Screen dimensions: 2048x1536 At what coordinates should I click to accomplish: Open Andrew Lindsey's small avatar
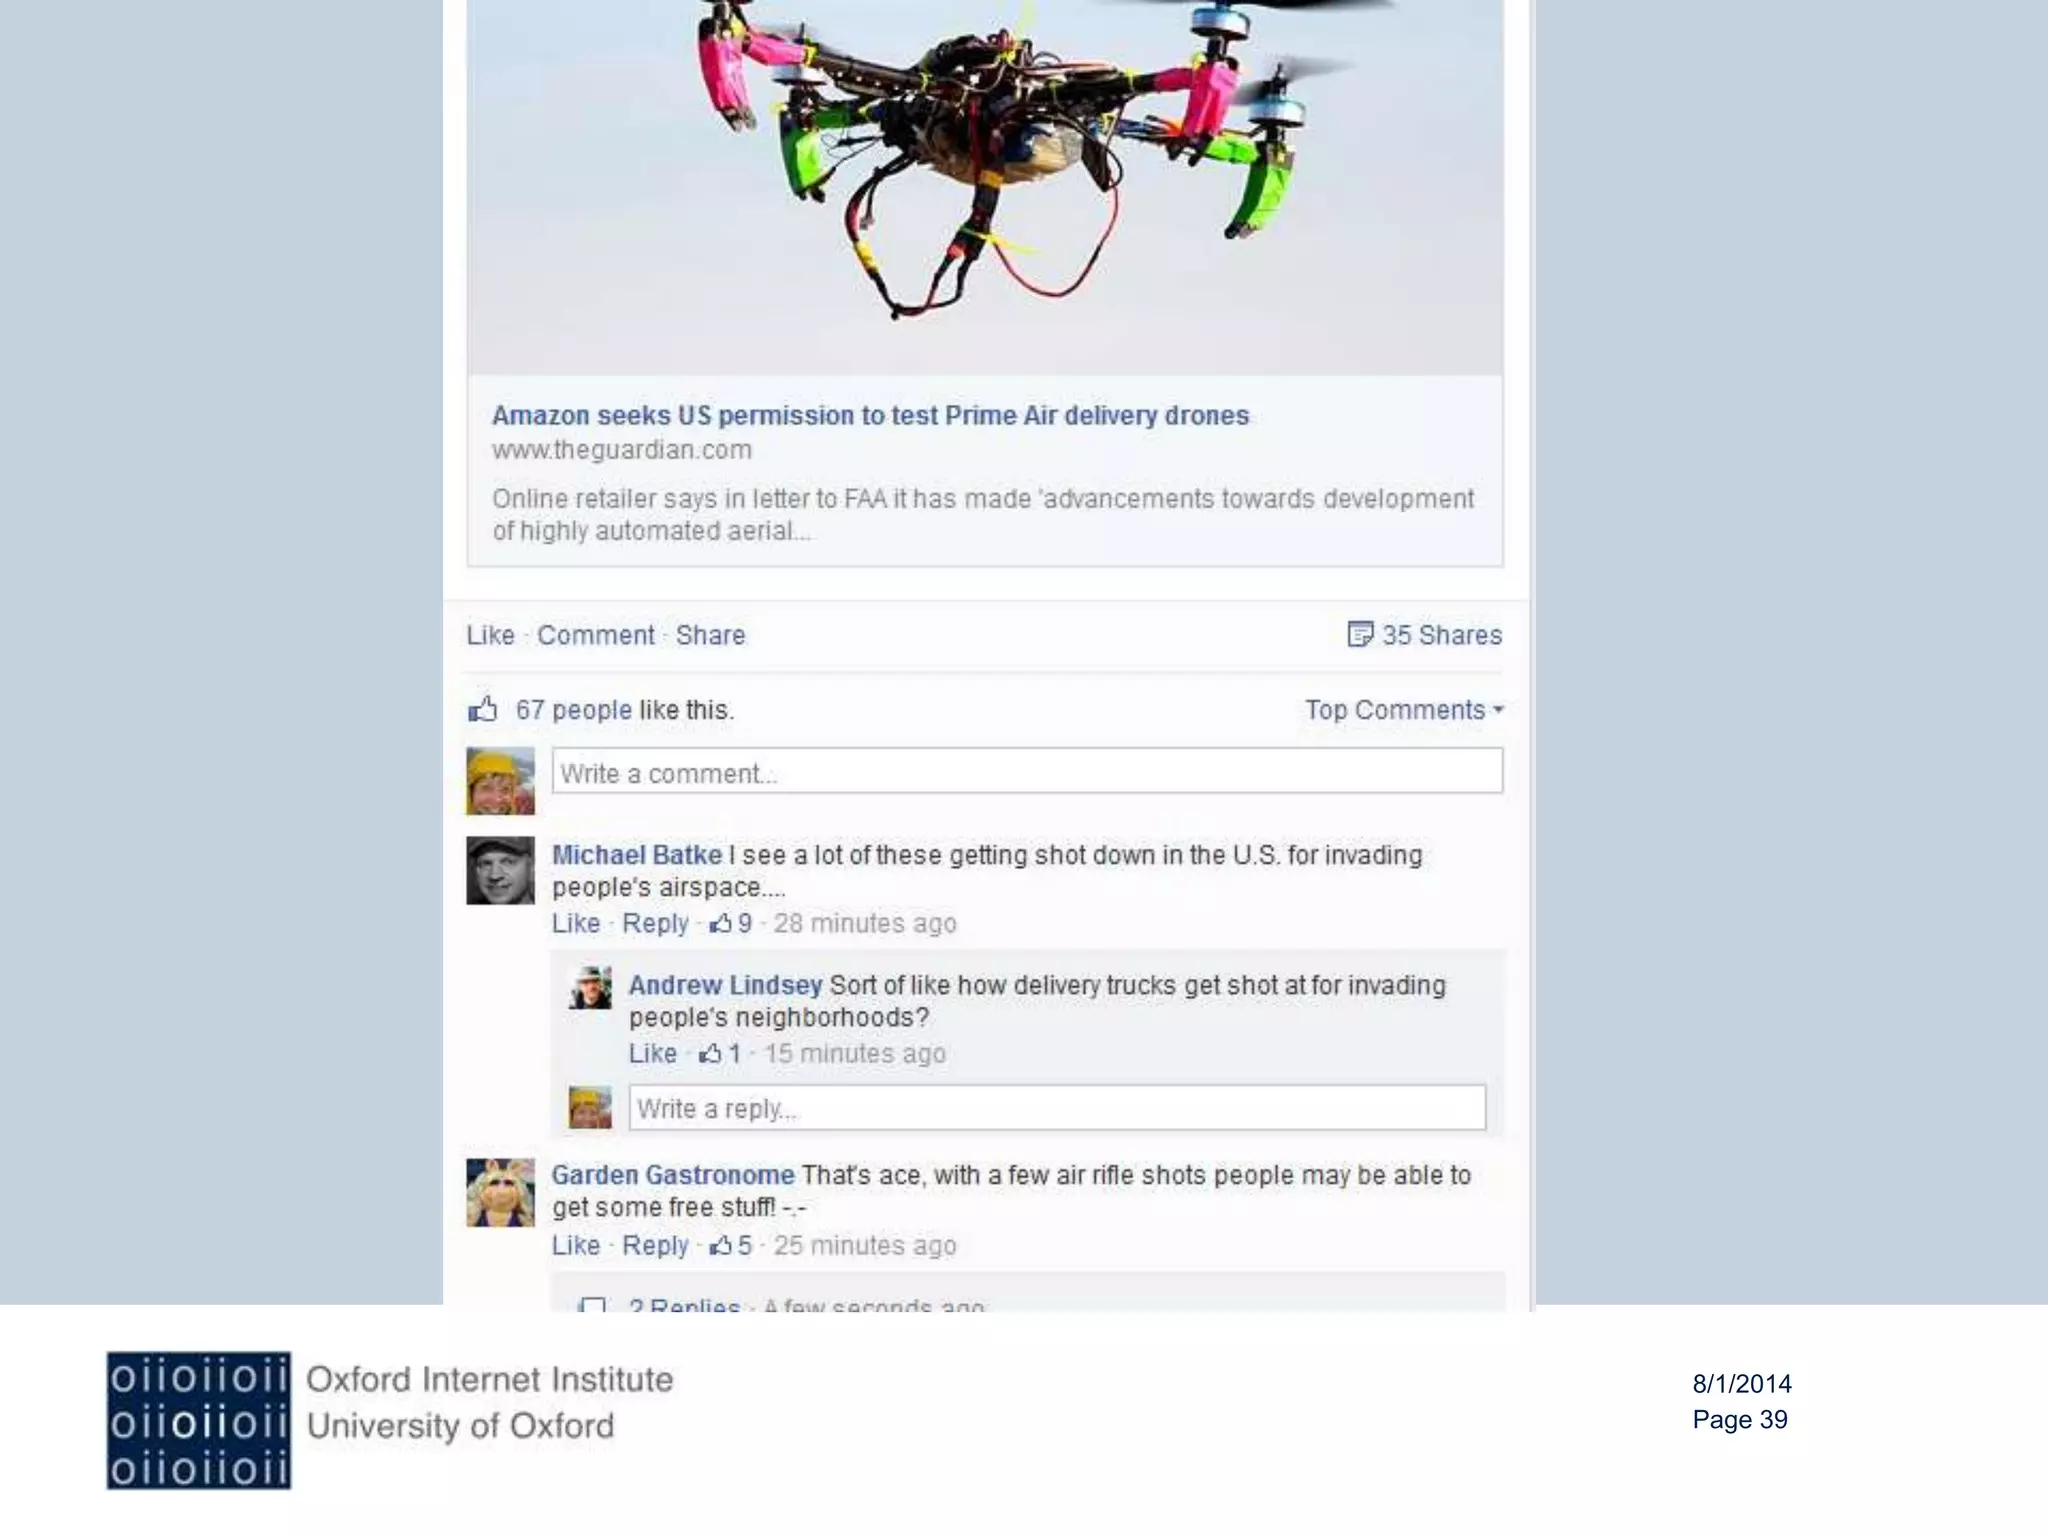tap(590, 988)
